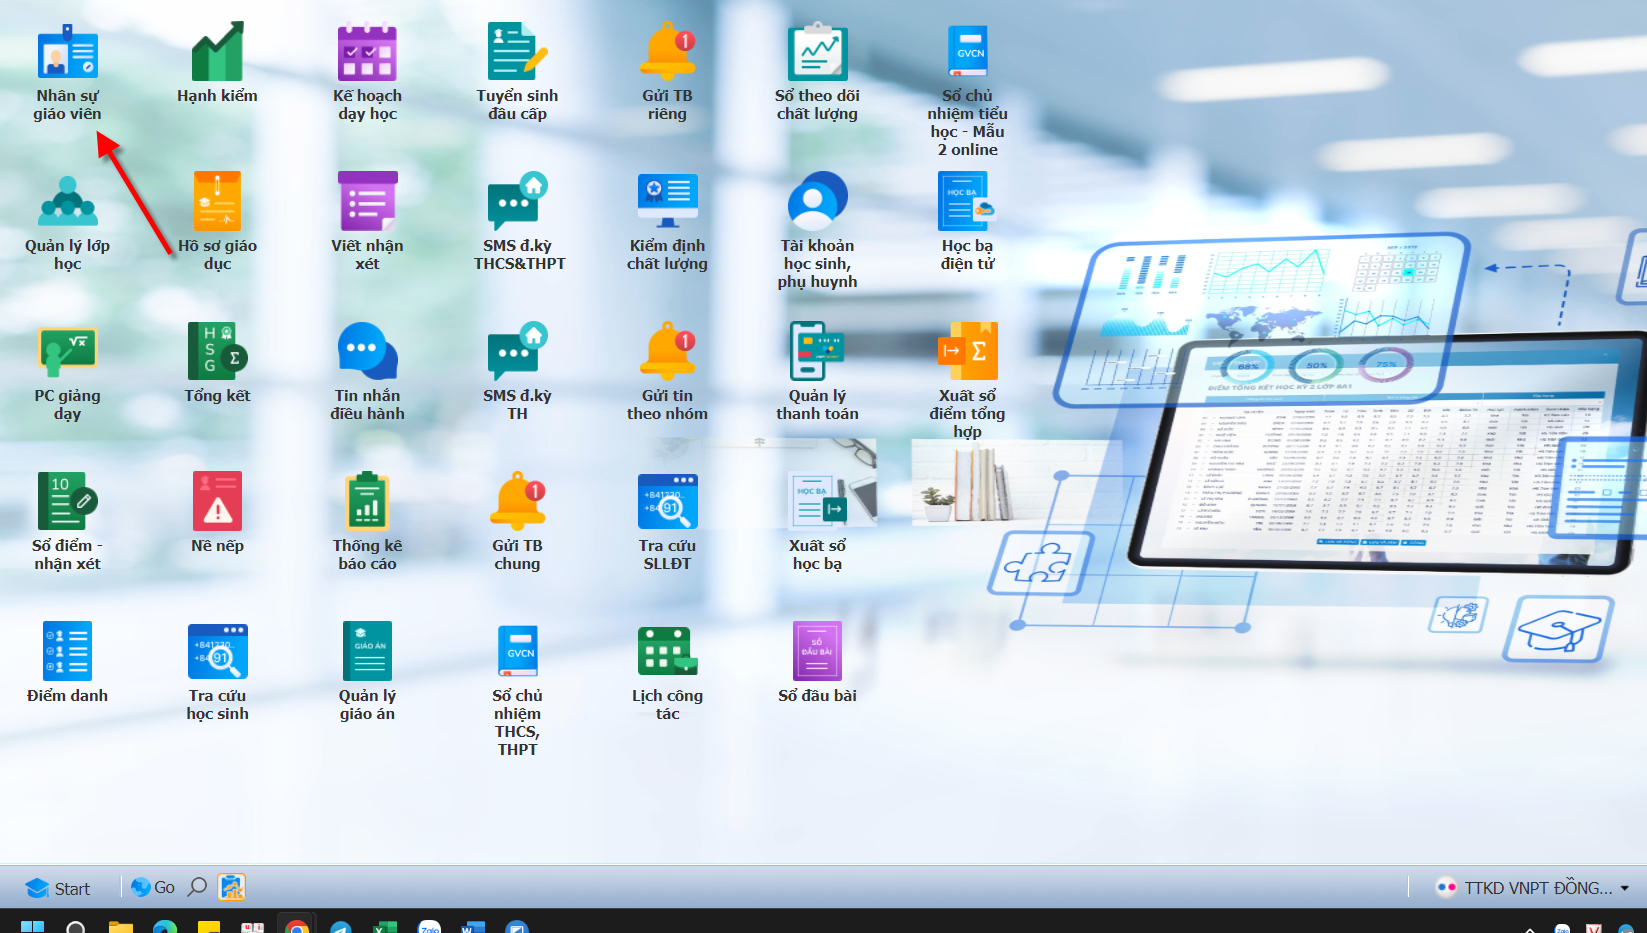The width and height of the screenshot is (1647, 933).
Task: Open Lịch công tác calendar
Action: pos(667,652)
